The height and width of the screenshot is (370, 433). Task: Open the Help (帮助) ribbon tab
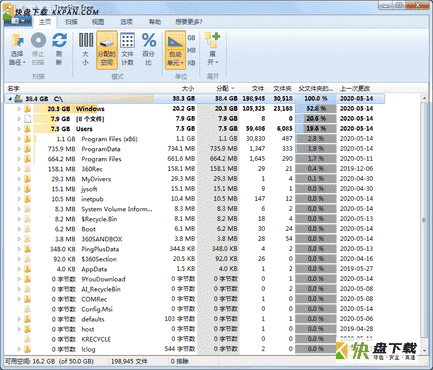pos(155,22)
